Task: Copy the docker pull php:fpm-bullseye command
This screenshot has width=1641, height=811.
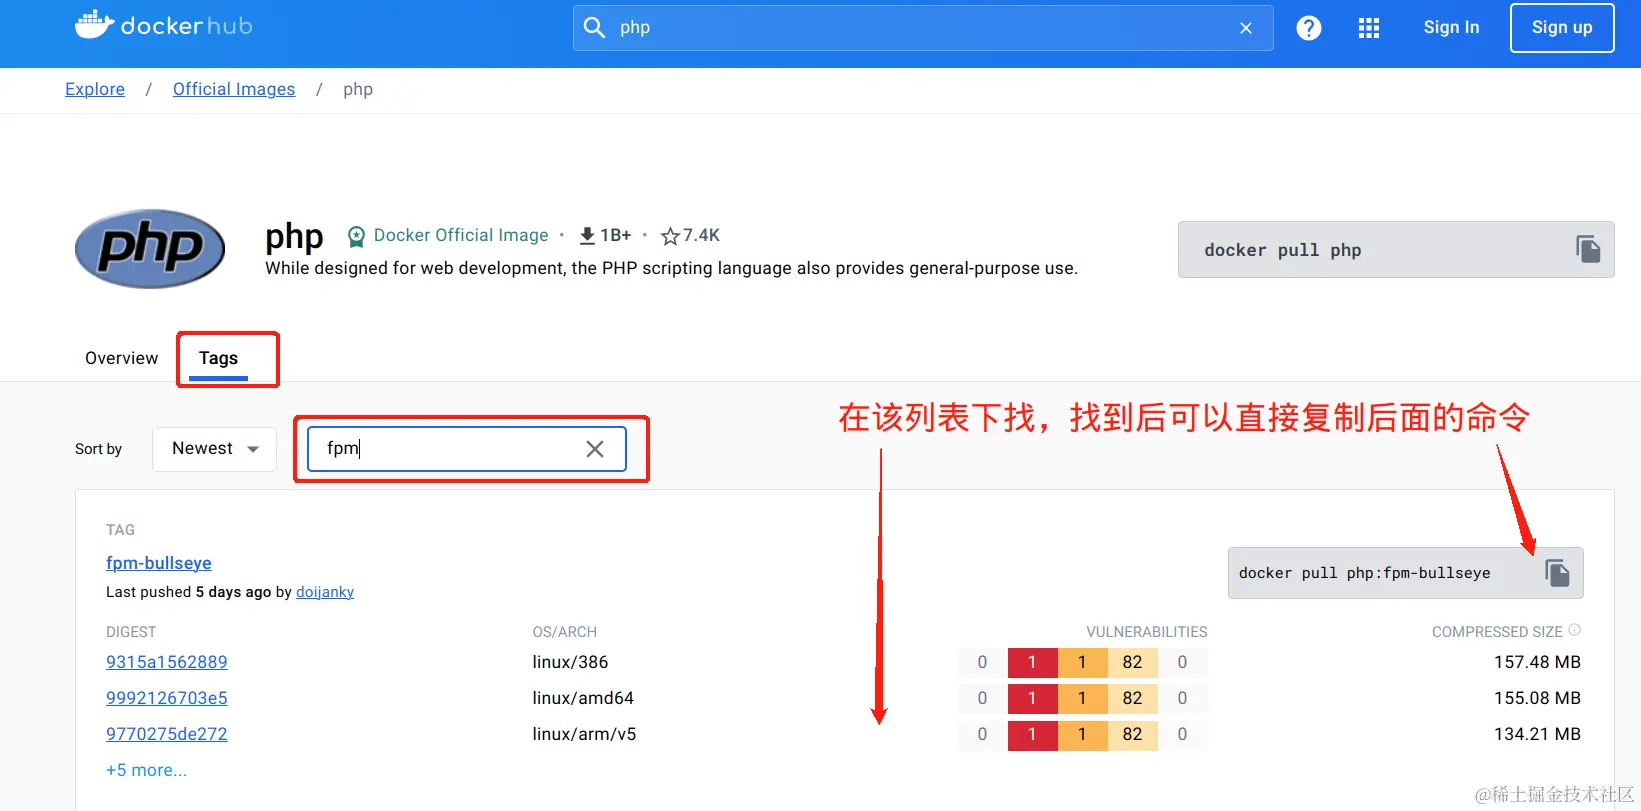Action: pyautogui.click(x=1557, y=573)
